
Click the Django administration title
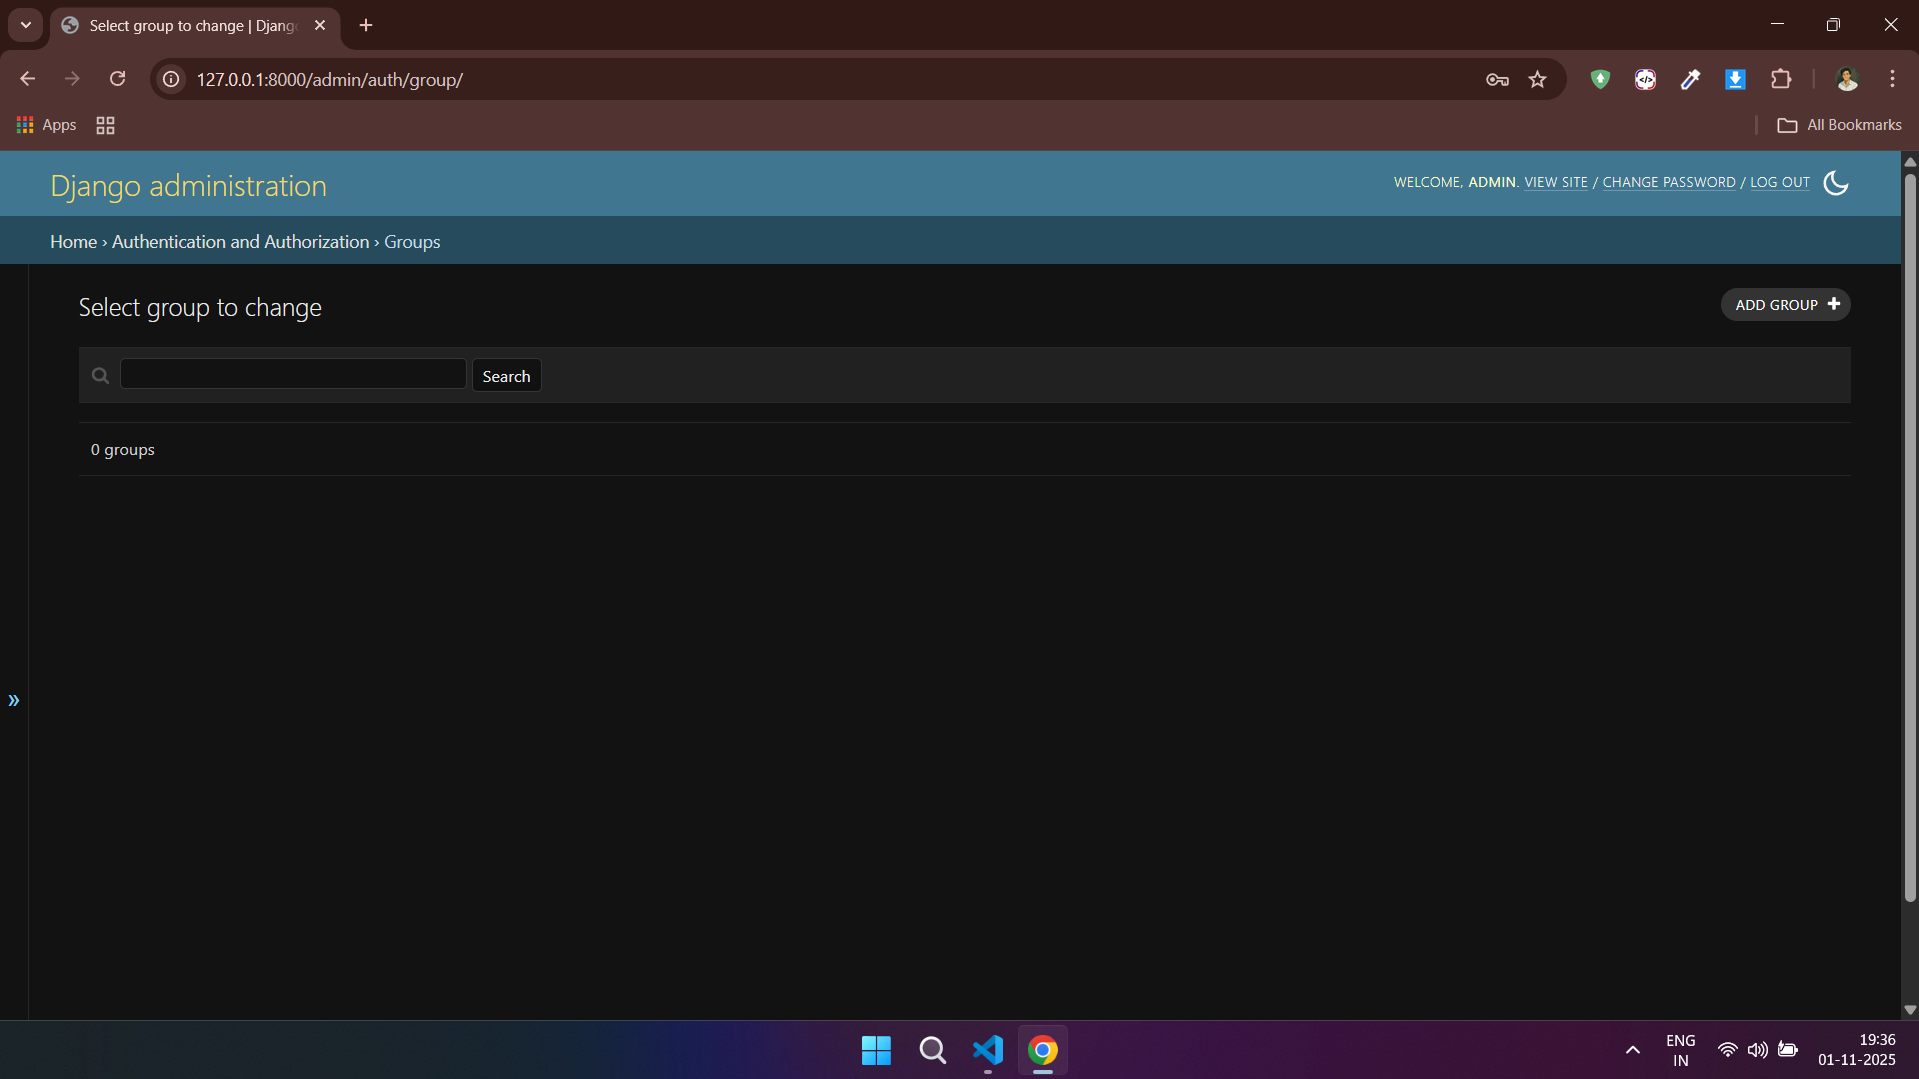189,186
